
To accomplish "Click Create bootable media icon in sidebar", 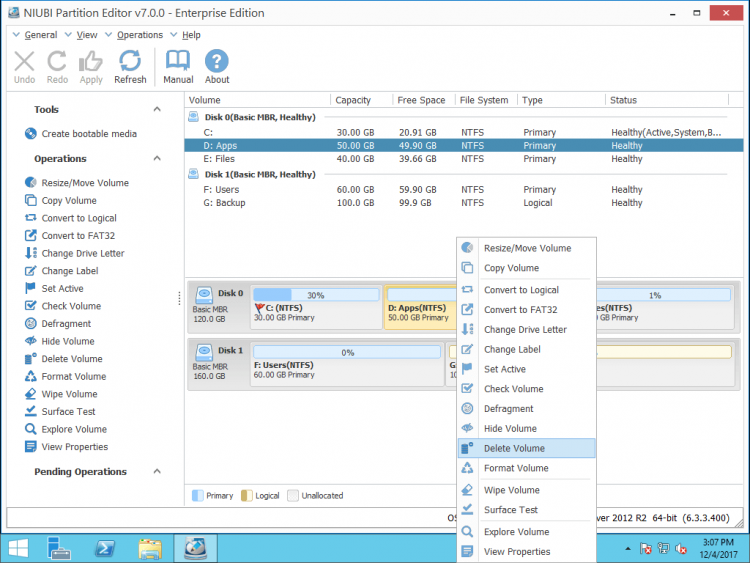I will pyautogui.click(x=31, y=133).
